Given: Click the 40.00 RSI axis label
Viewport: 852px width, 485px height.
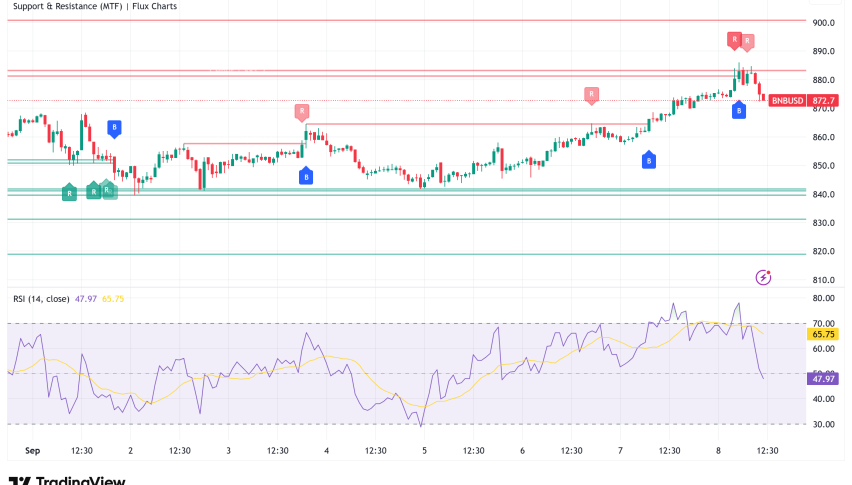Looking at the screenshot, I should [x=823, y=399].
